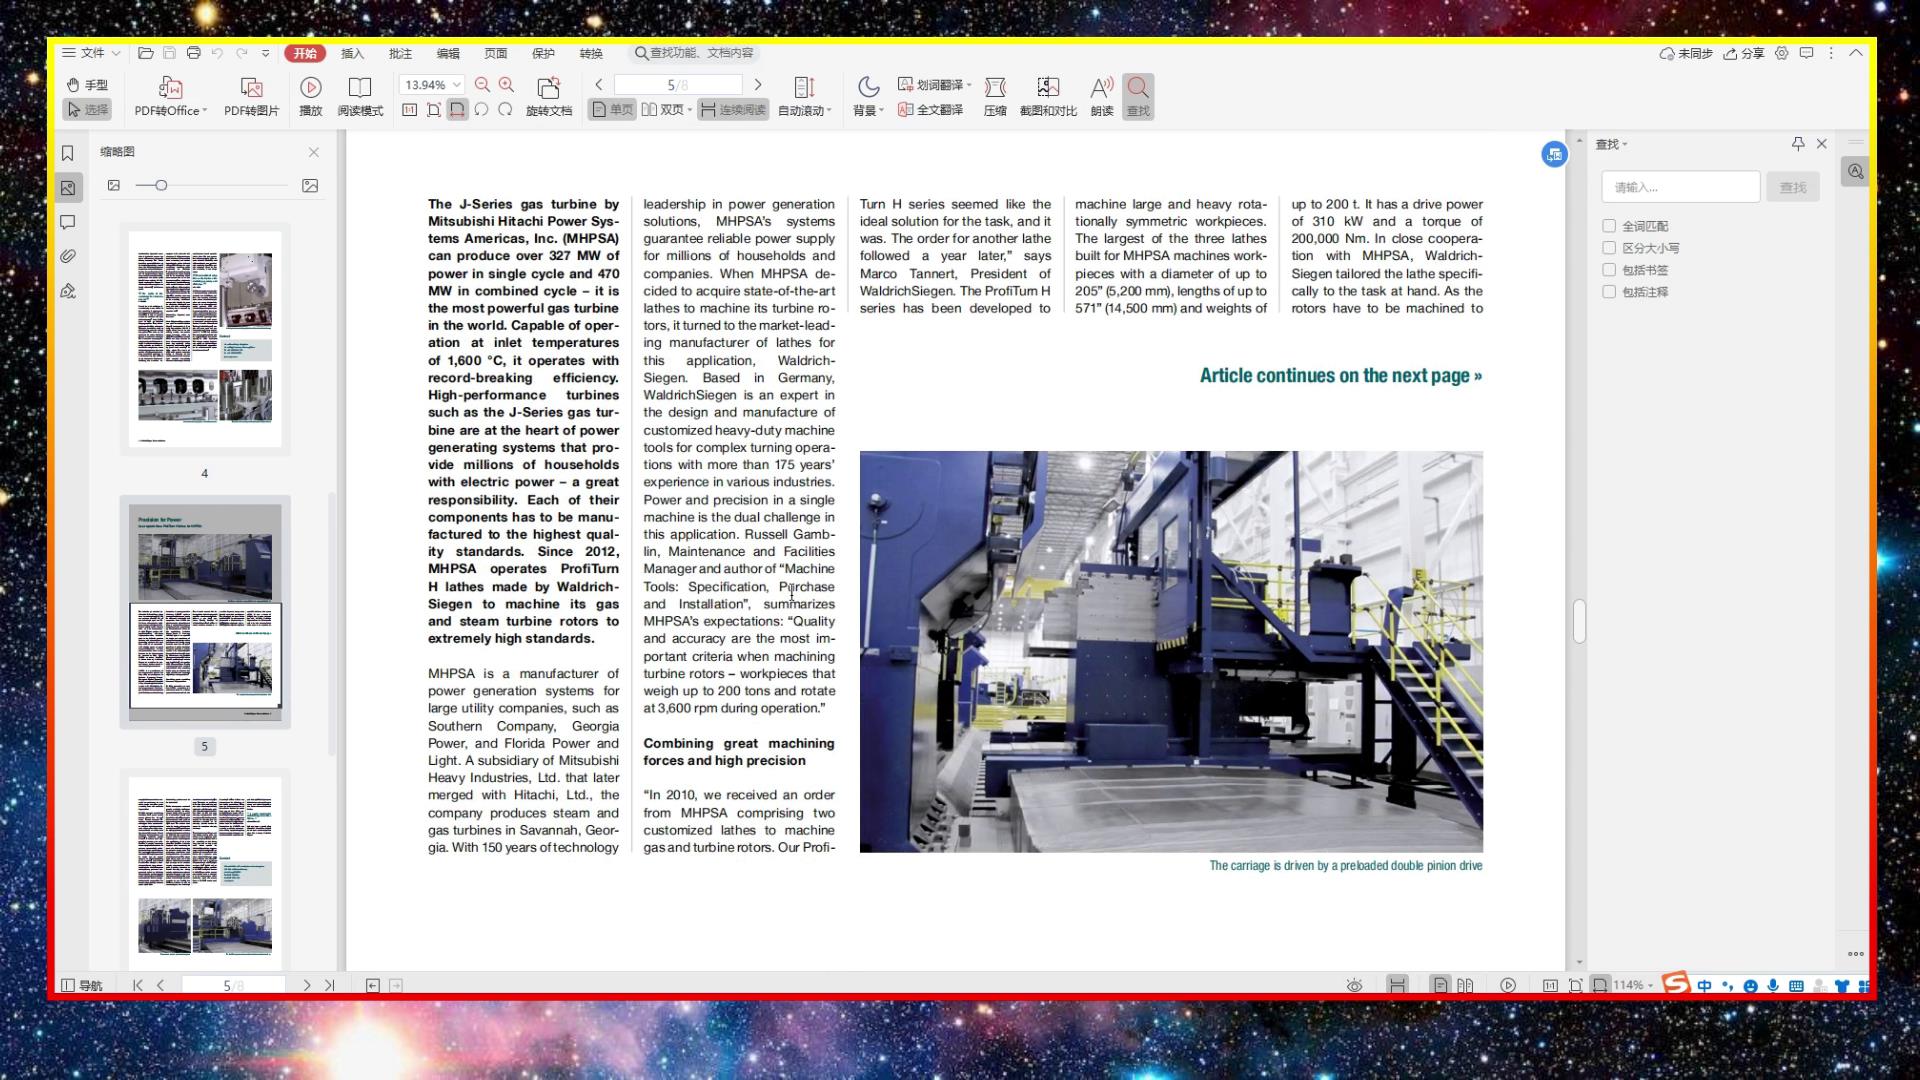Image resolution: width=1920 pixels, height=1080 pixels.
Task: Switch to the 插入 tab
Action: click(x=352, y=53)
